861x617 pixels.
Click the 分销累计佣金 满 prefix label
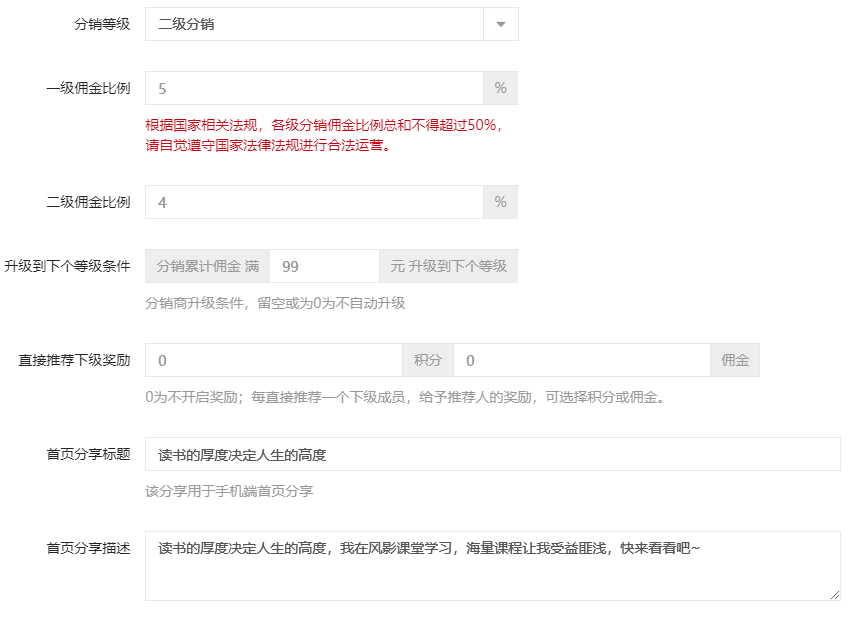click(x=208, y=266)
